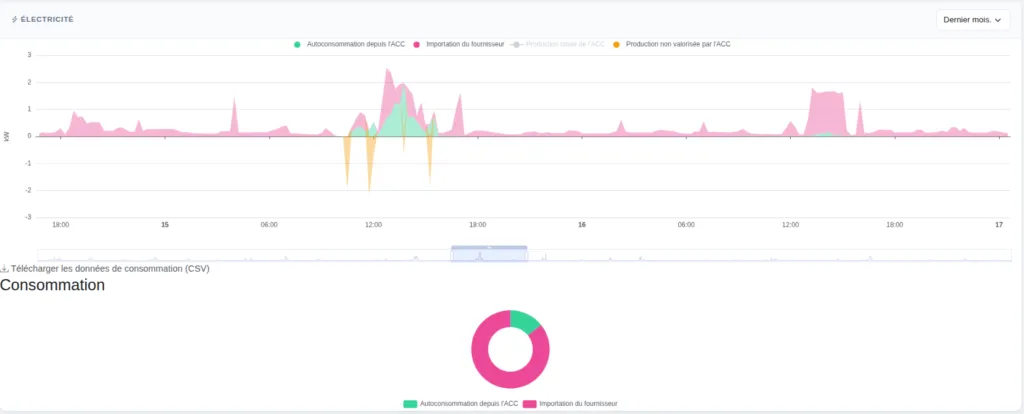Toggle 'Autoconsommation depuis l'ACC' chart legend series

(x=349, y=44)
